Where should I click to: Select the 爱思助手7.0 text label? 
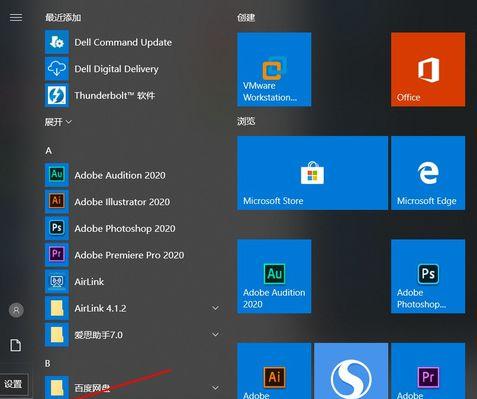pos(98,335)
